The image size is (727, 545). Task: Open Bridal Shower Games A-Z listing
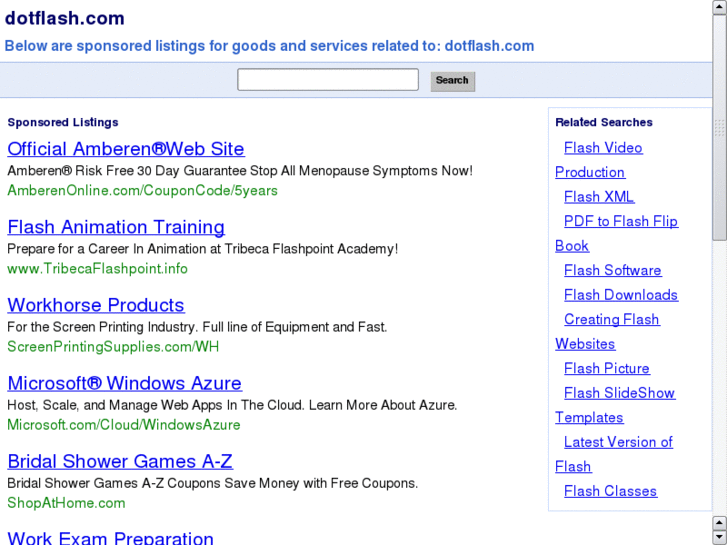(120, 461)
